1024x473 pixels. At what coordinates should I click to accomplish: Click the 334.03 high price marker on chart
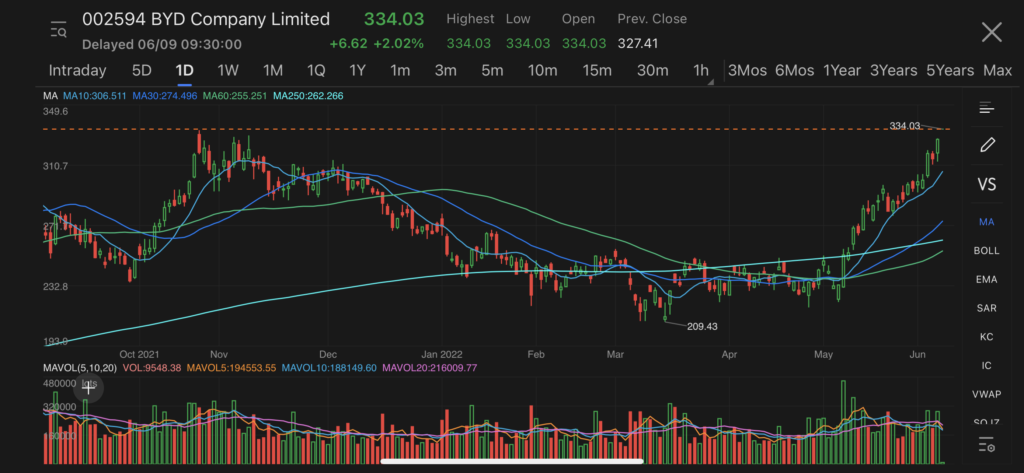(x=905, y=125)
